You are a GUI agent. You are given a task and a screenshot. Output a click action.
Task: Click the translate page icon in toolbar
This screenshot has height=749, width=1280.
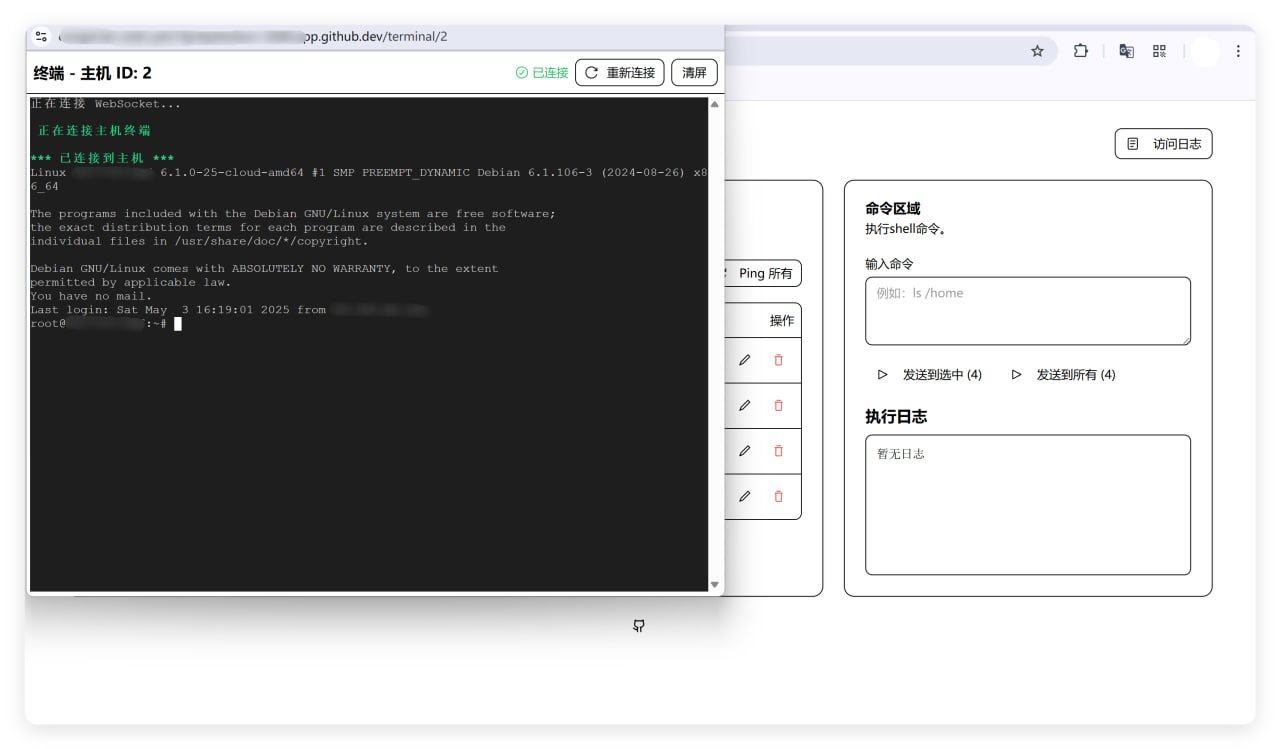coord(1126,51)
